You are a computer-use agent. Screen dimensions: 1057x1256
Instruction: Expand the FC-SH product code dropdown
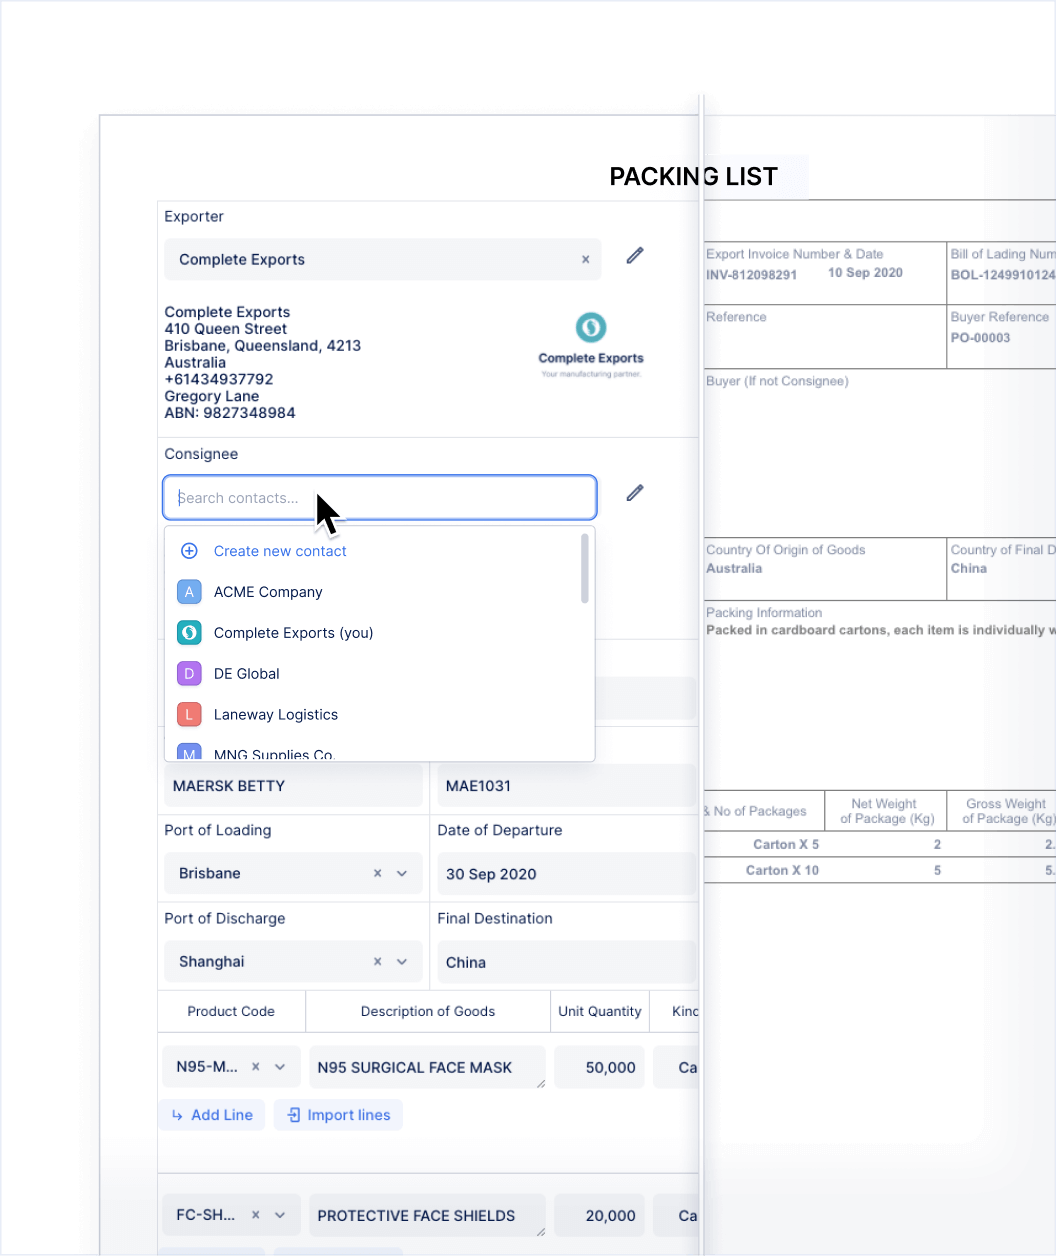(x=283, y=1214)
